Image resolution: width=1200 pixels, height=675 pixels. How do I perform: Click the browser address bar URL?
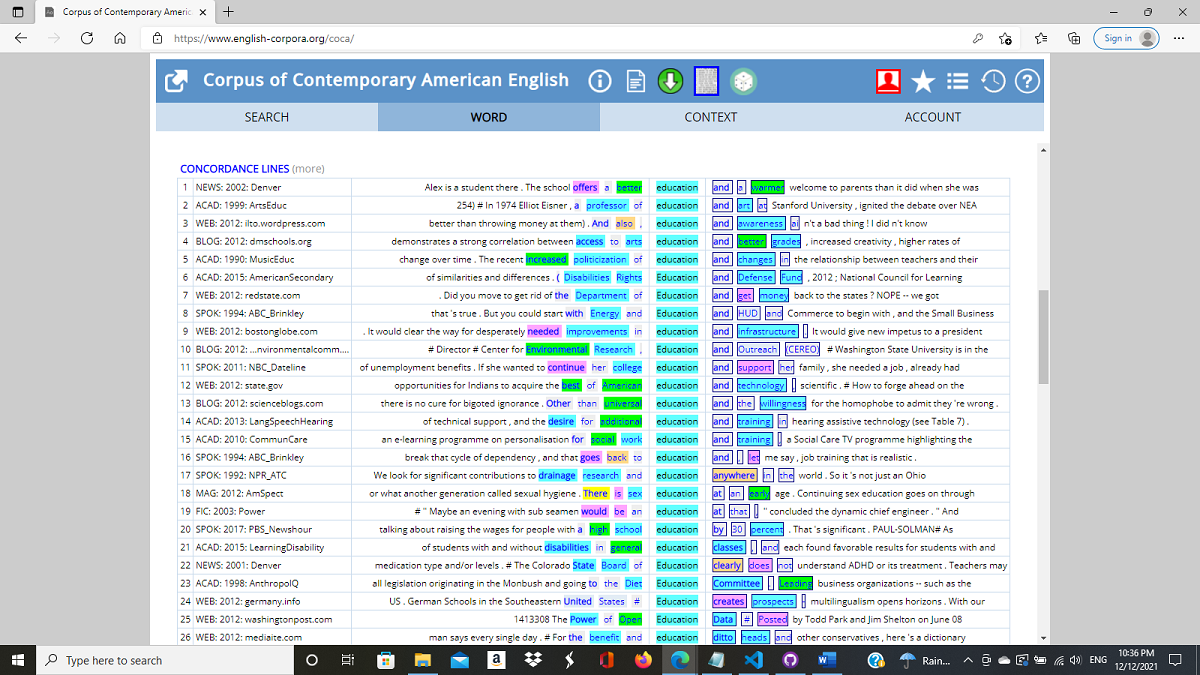[x=264, y=39]
